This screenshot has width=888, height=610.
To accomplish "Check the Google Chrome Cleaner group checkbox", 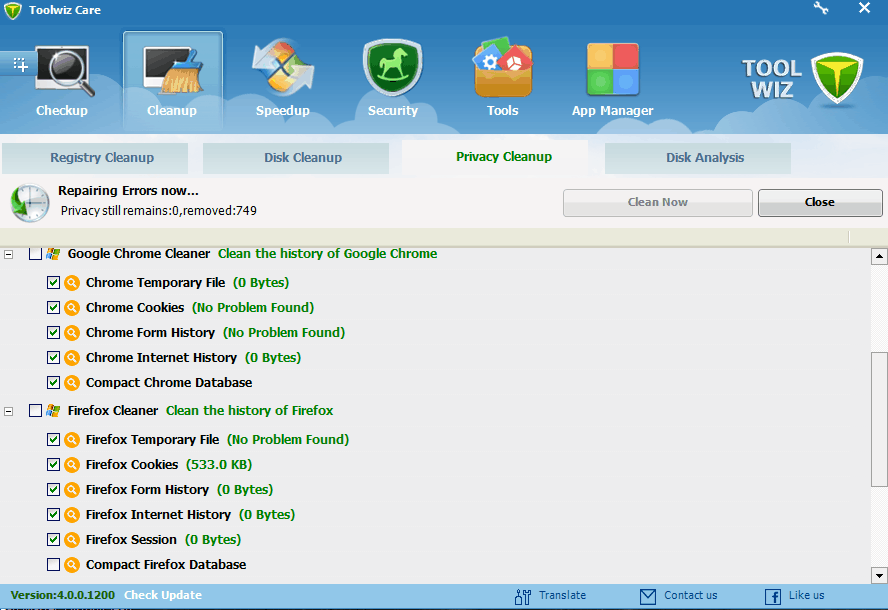I will click(35, 254).
